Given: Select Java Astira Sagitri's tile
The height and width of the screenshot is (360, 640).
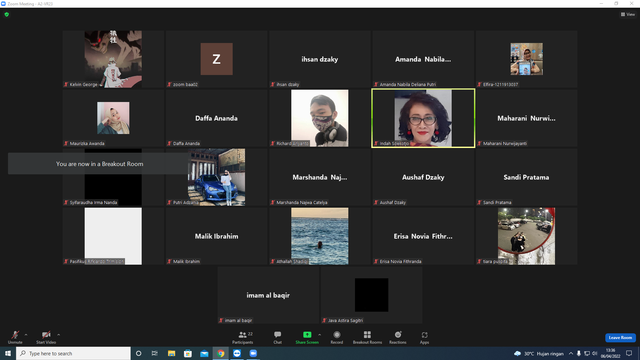Looking at the screenshot, I should pyautogui.click(x=371, y=295).
